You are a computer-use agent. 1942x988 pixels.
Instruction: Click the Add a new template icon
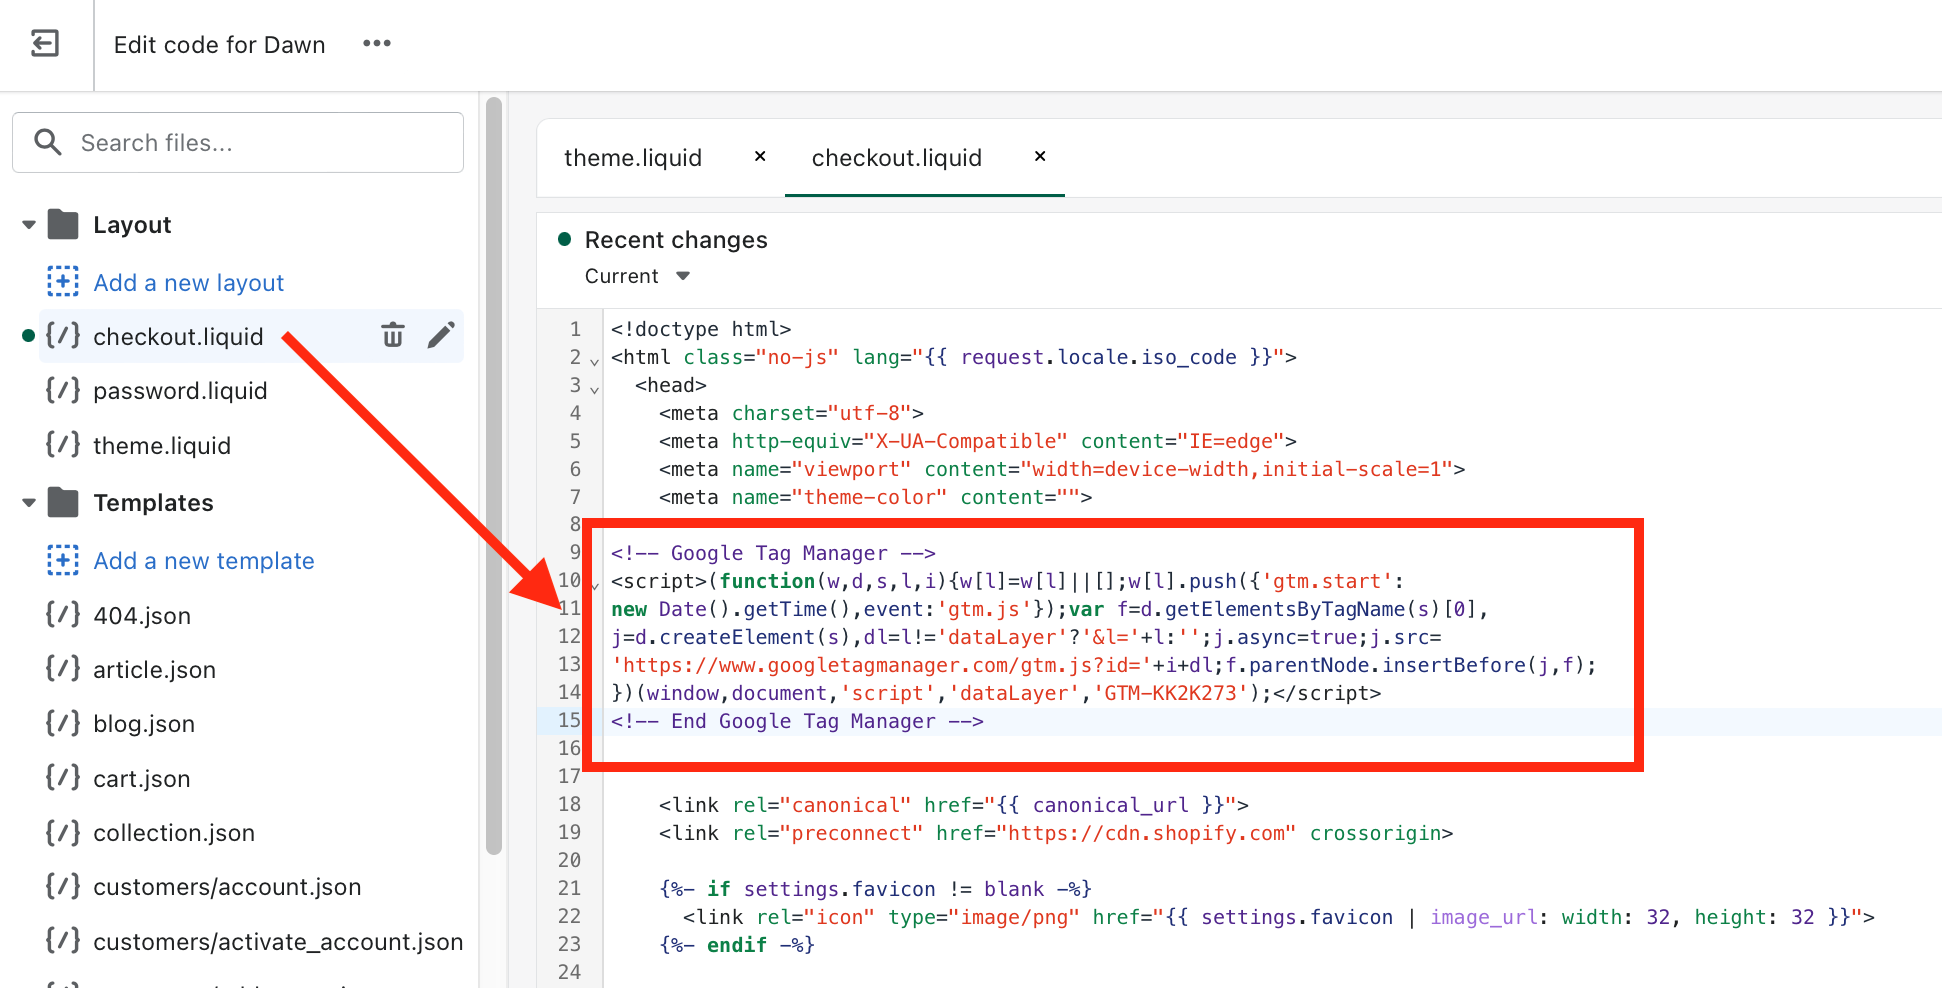[x=63, y=560]
